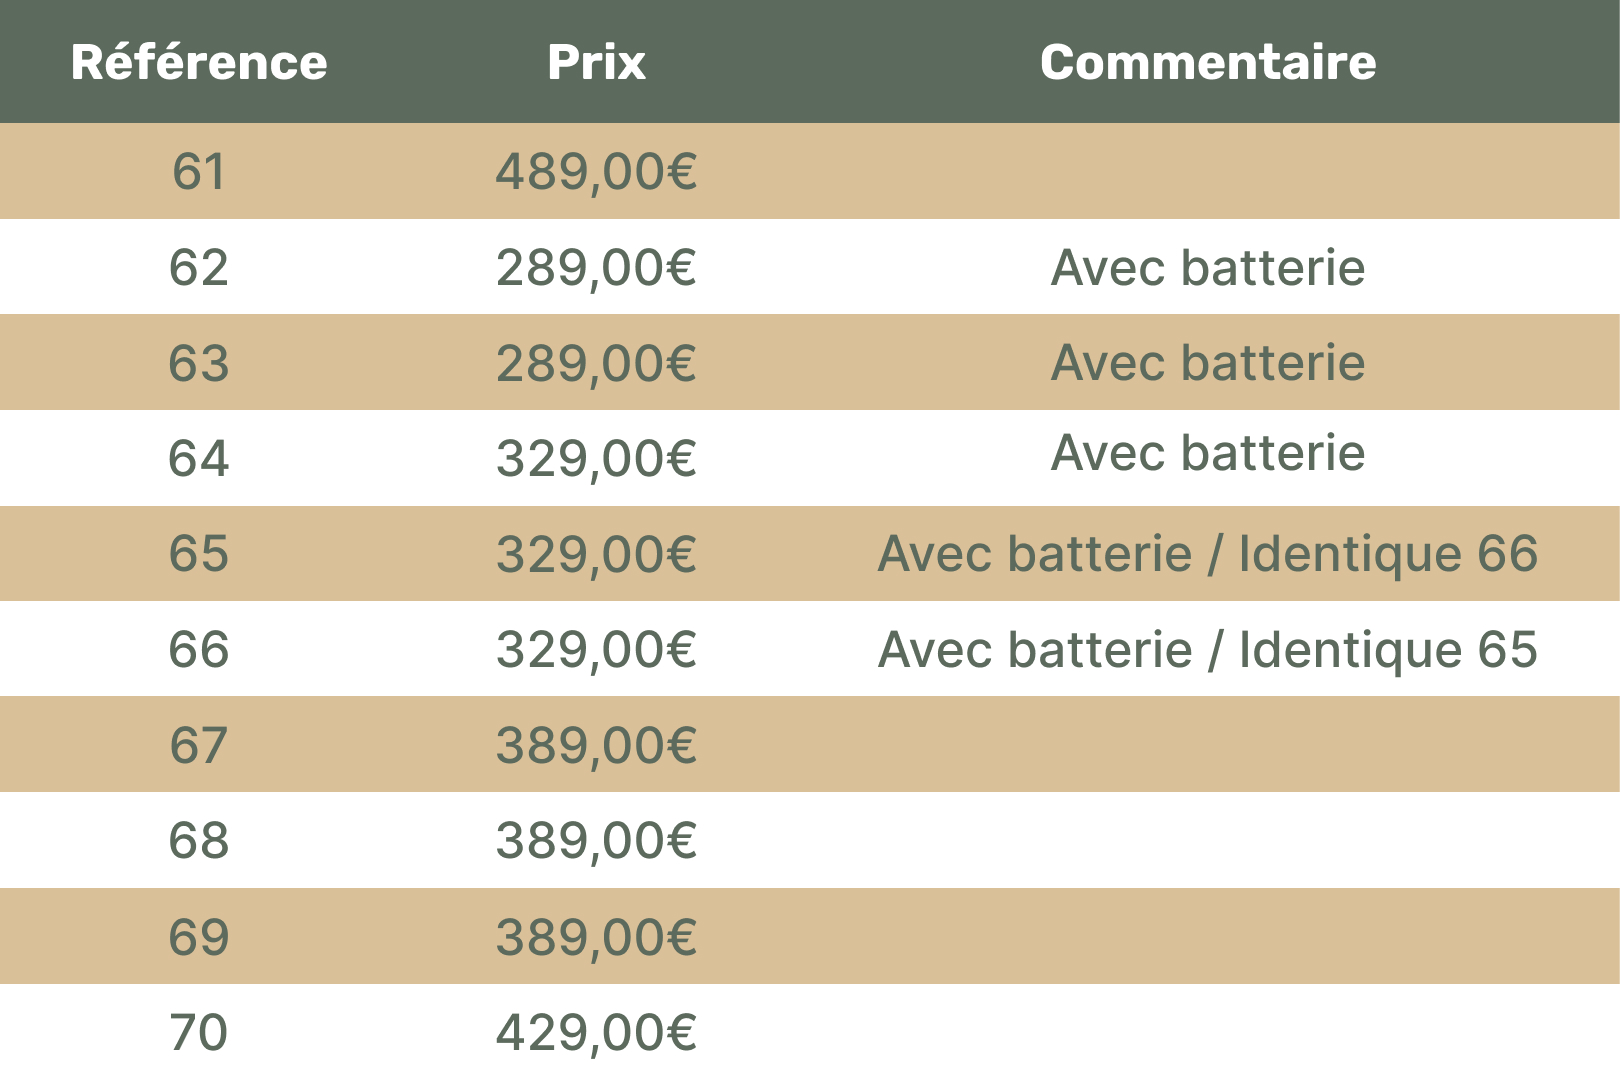
Task: Select reference number 64 cell
Action: tap(199, 458)
